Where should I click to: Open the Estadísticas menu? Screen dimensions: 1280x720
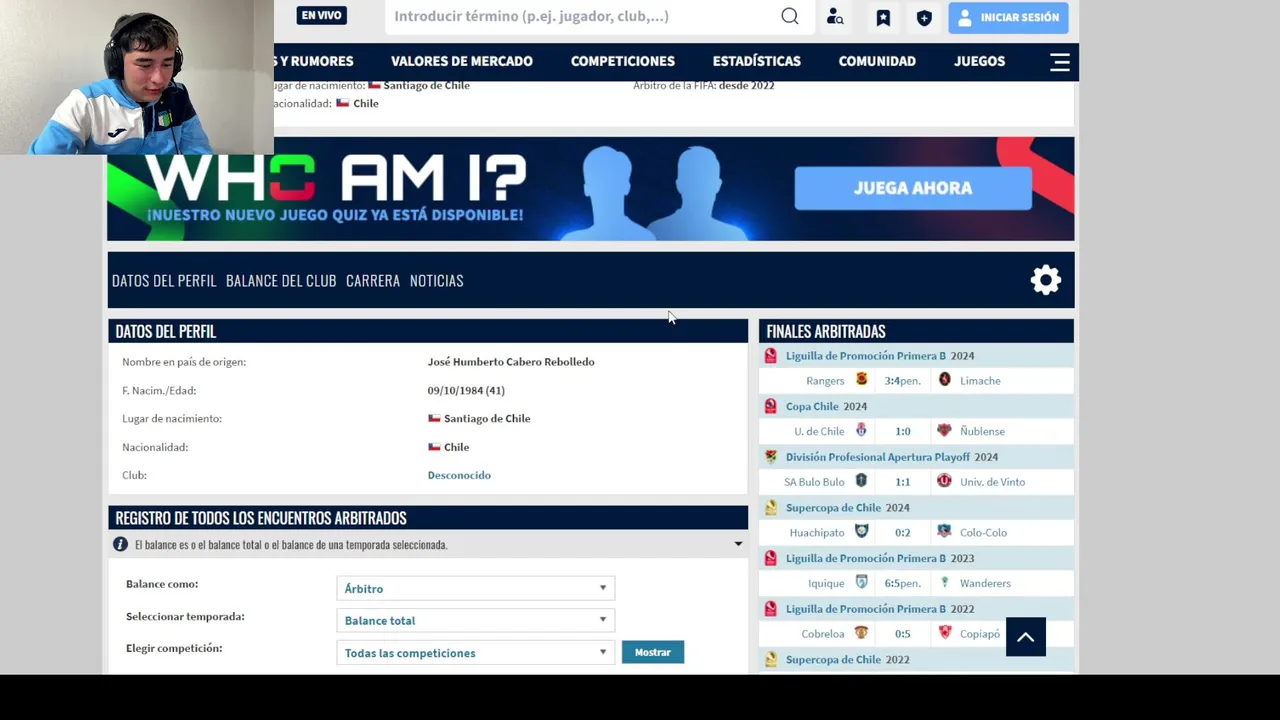point(757,61)
